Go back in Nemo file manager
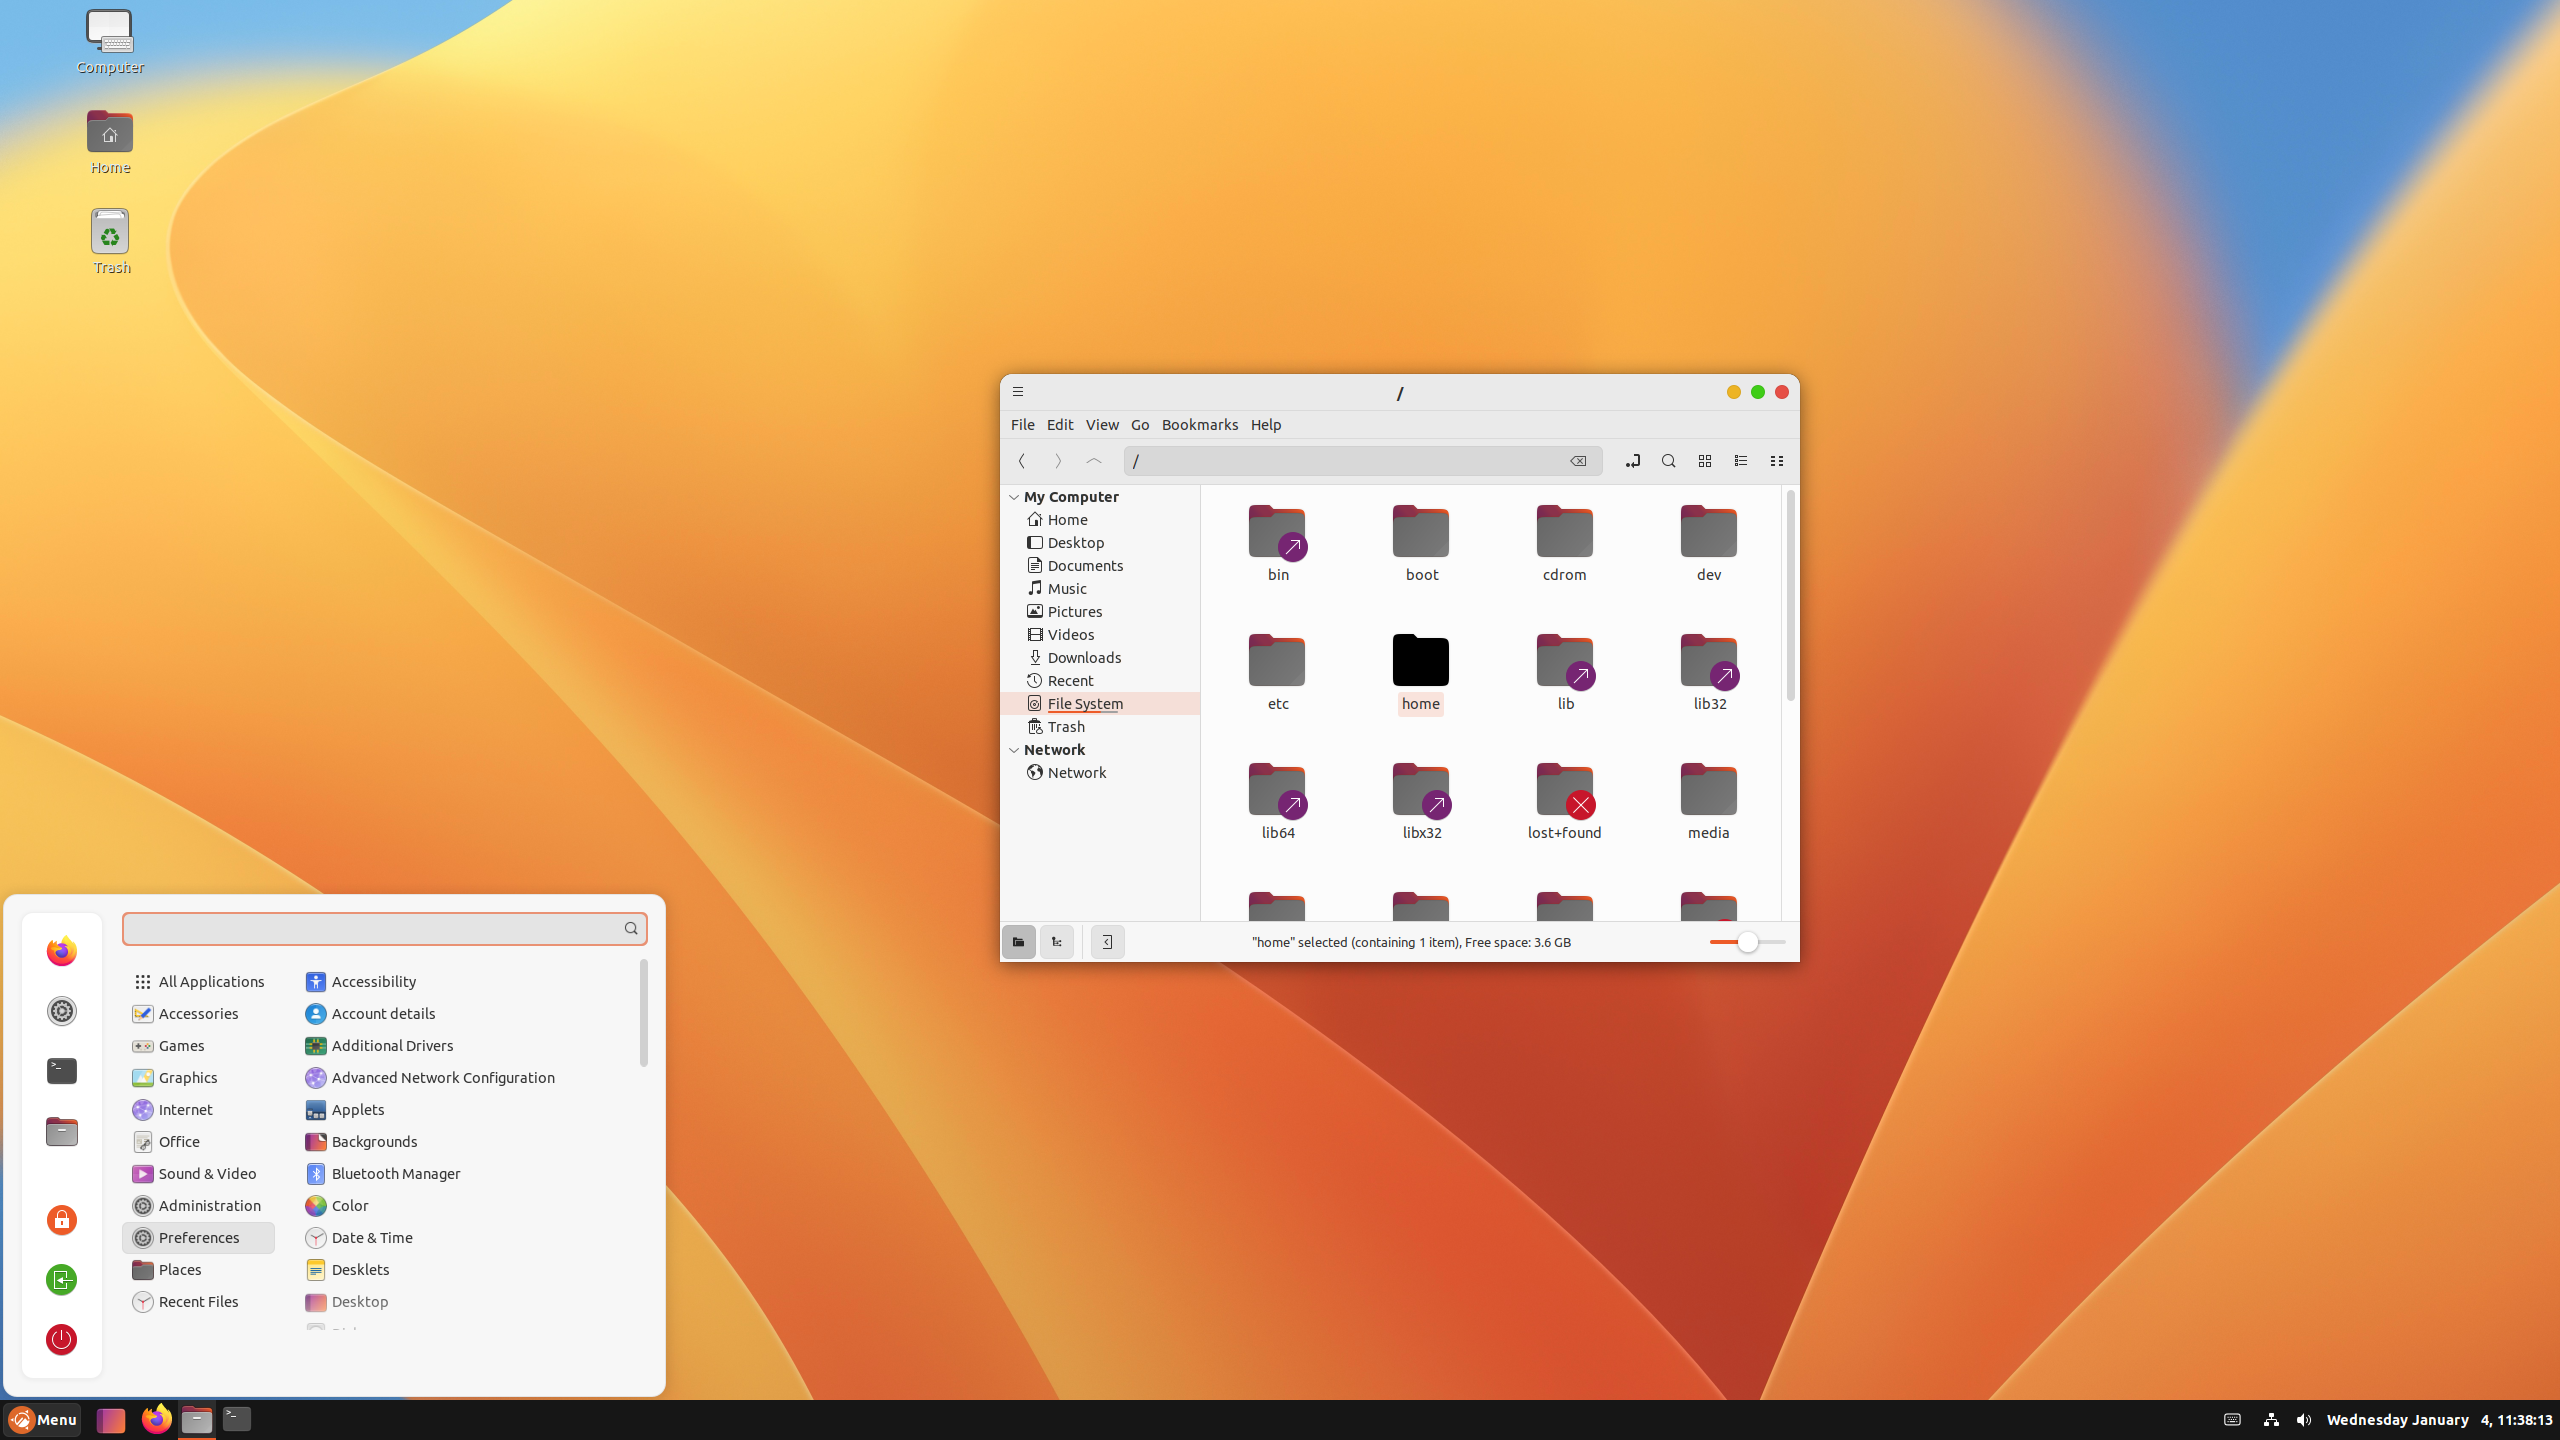Screen dimensions: 2560x1440 point(1022,461)
